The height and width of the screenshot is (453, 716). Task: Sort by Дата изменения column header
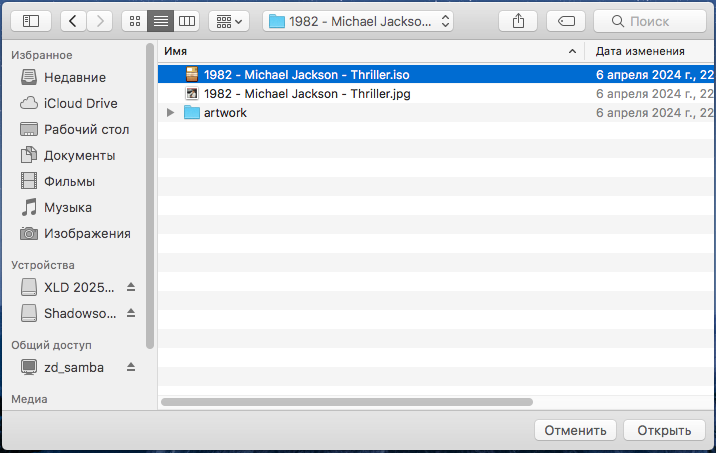[650, 51]
